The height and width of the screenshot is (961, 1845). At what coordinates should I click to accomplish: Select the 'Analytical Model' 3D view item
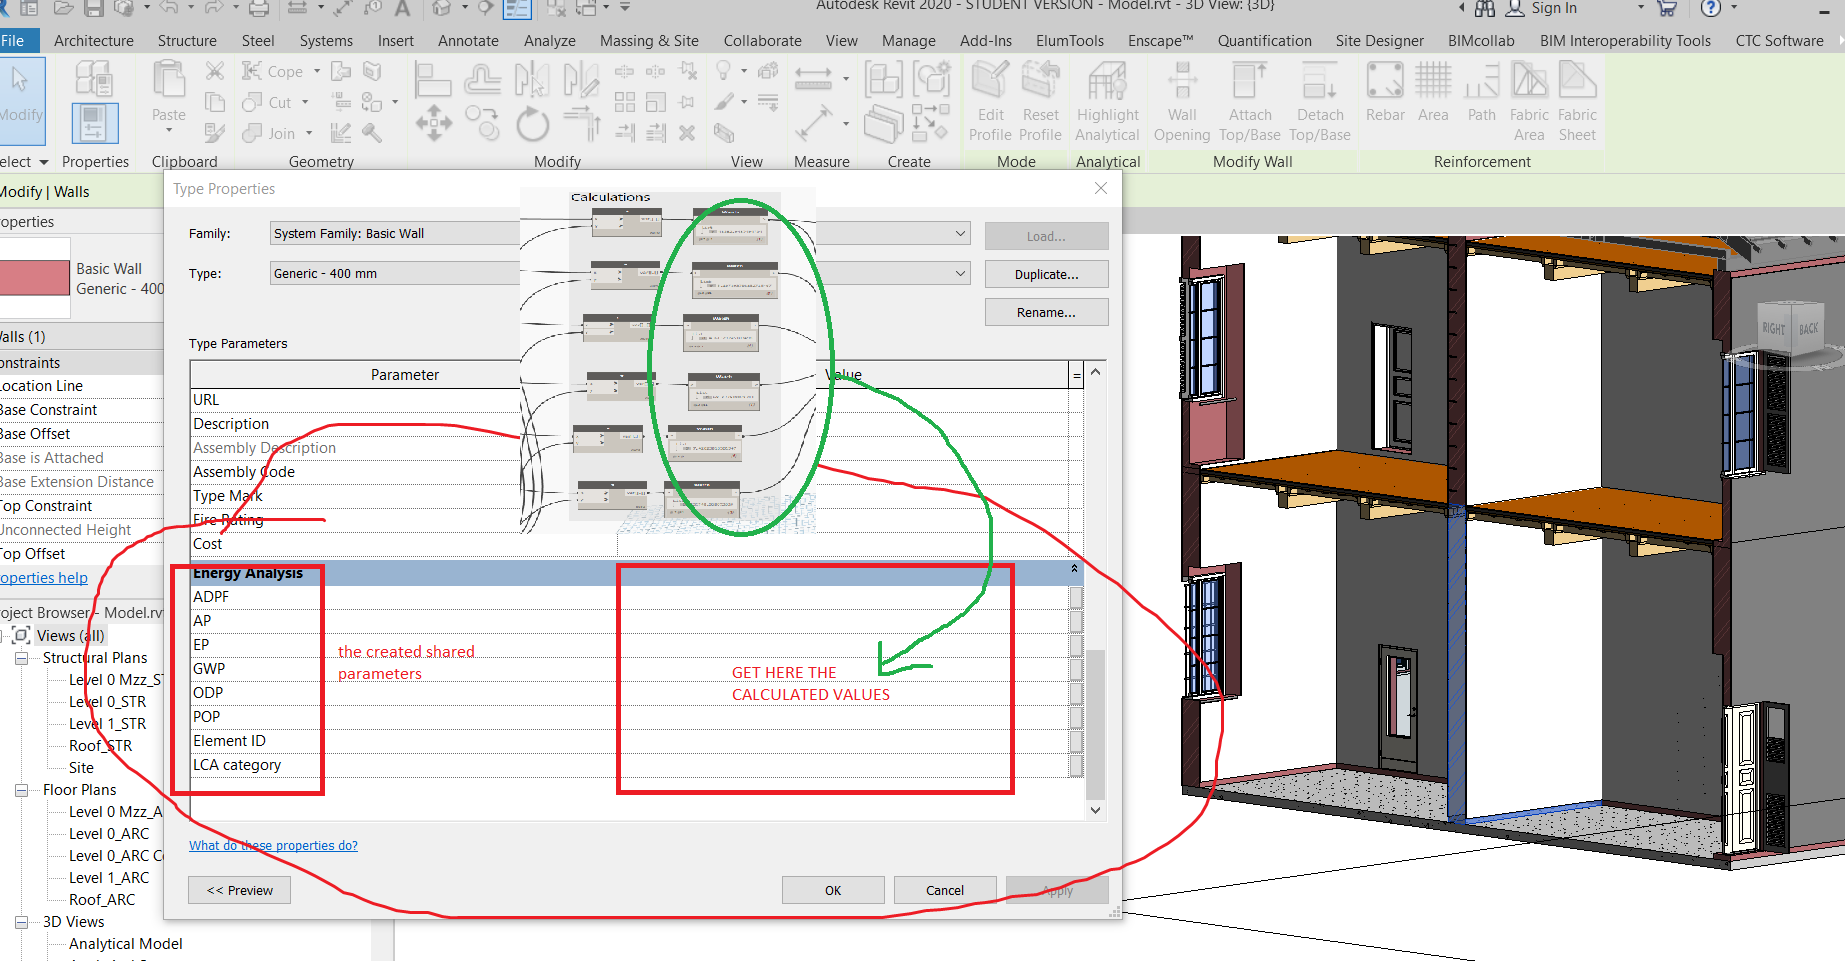[x=125, y=944]
